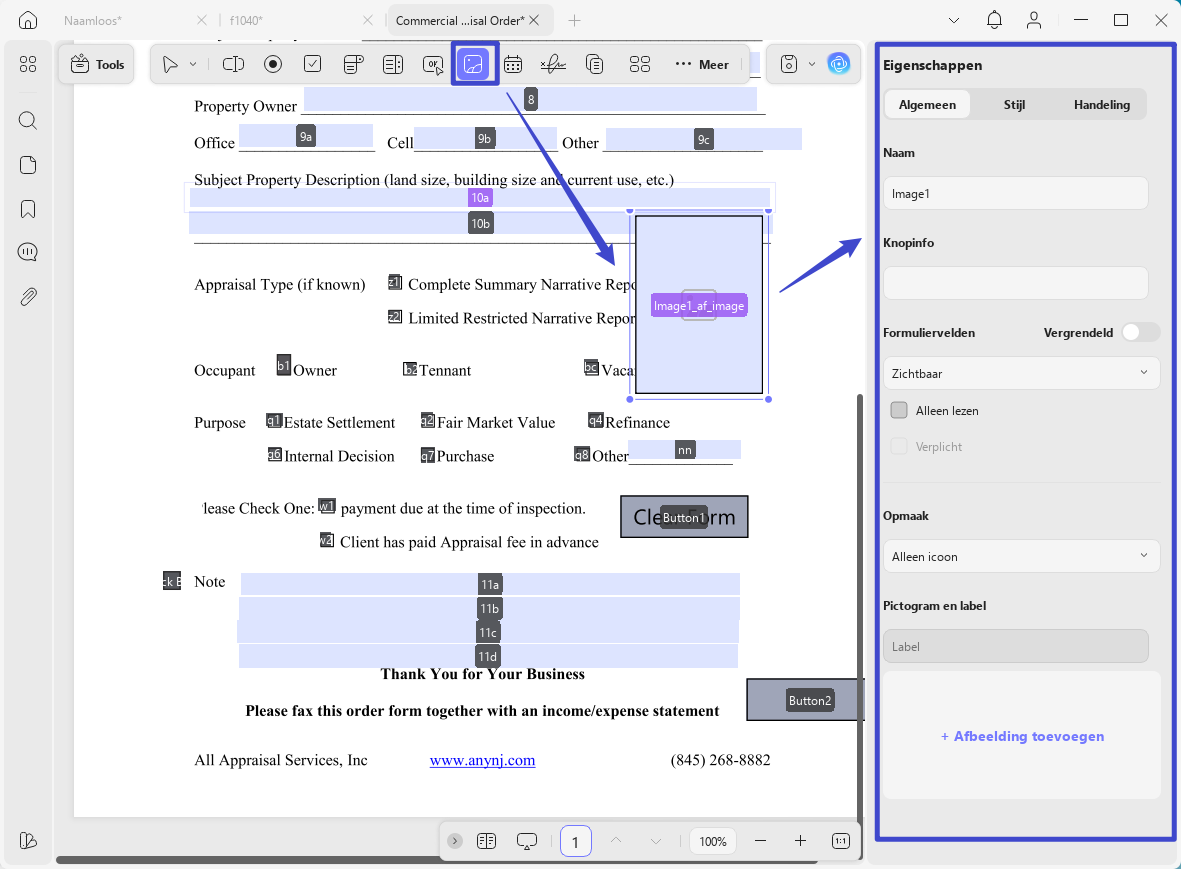Toggle the Vergrendeld switch
The width and height of the screenshot is (1181, 869).
1140,333
